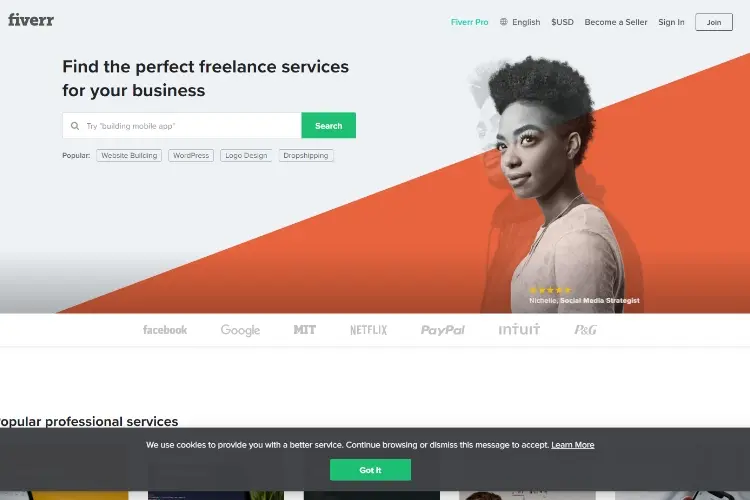Accept cookies with the Got It button

370,470
